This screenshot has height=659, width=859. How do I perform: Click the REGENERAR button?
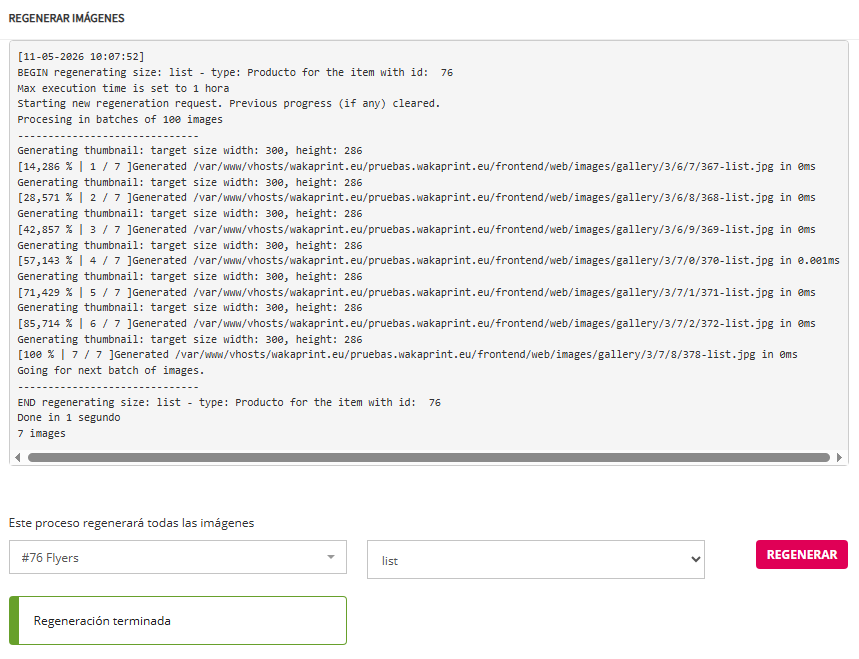tap(801, 554)
